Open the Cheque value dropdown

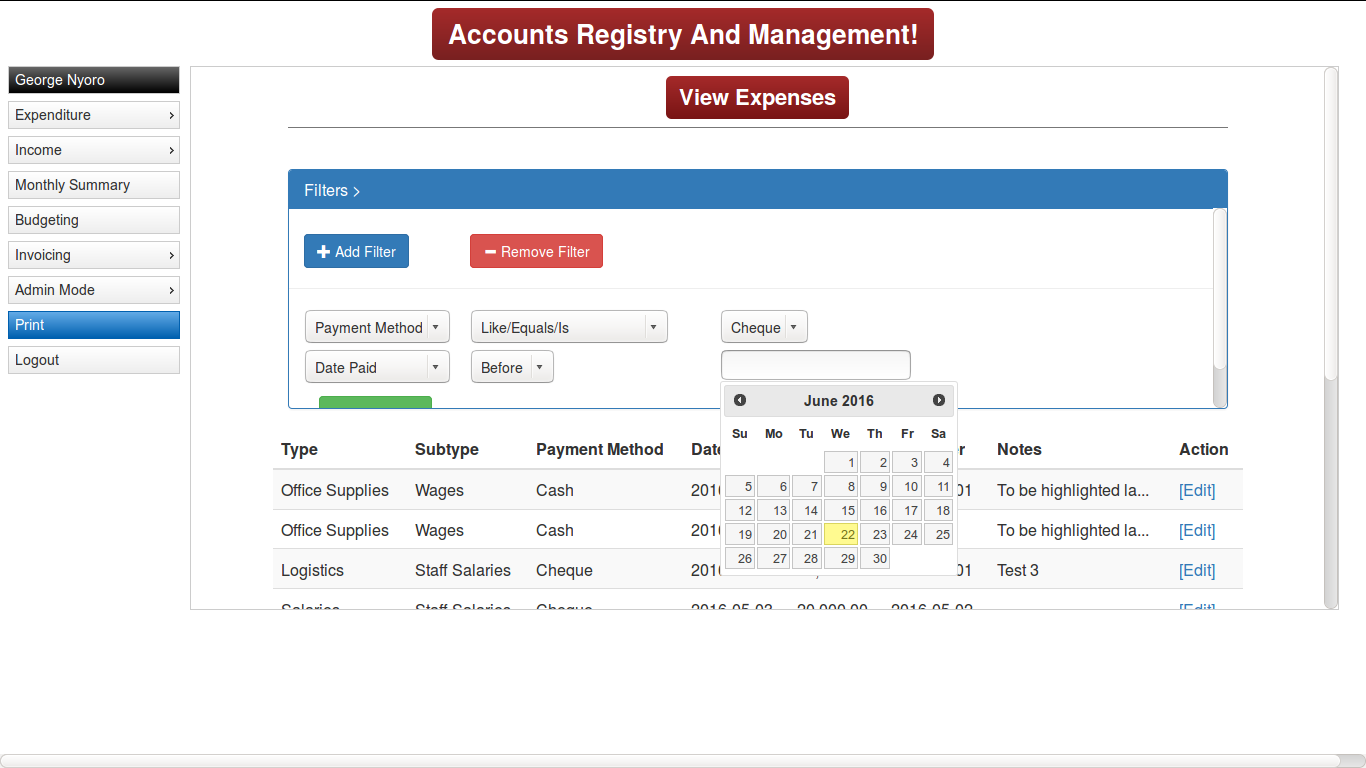[764, 328]
